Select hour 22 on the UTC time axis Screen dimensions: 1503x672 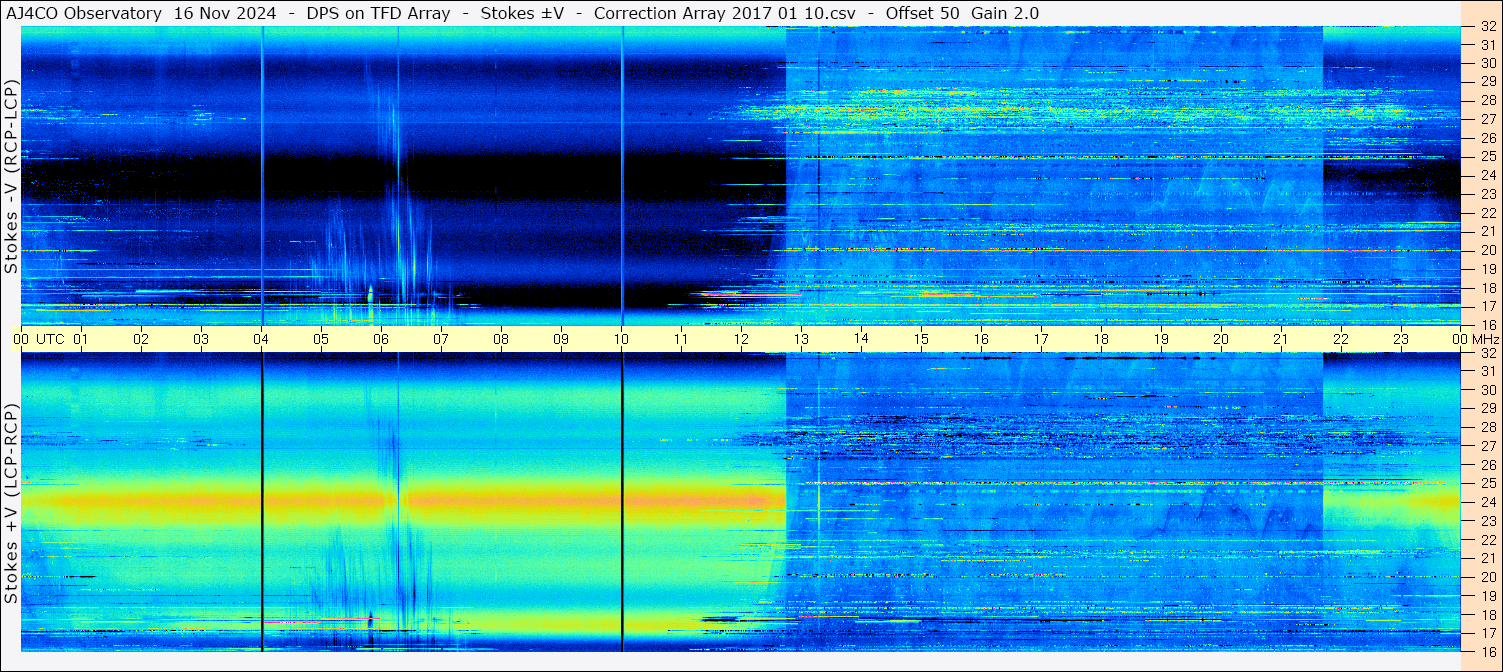pos(1341,339)
